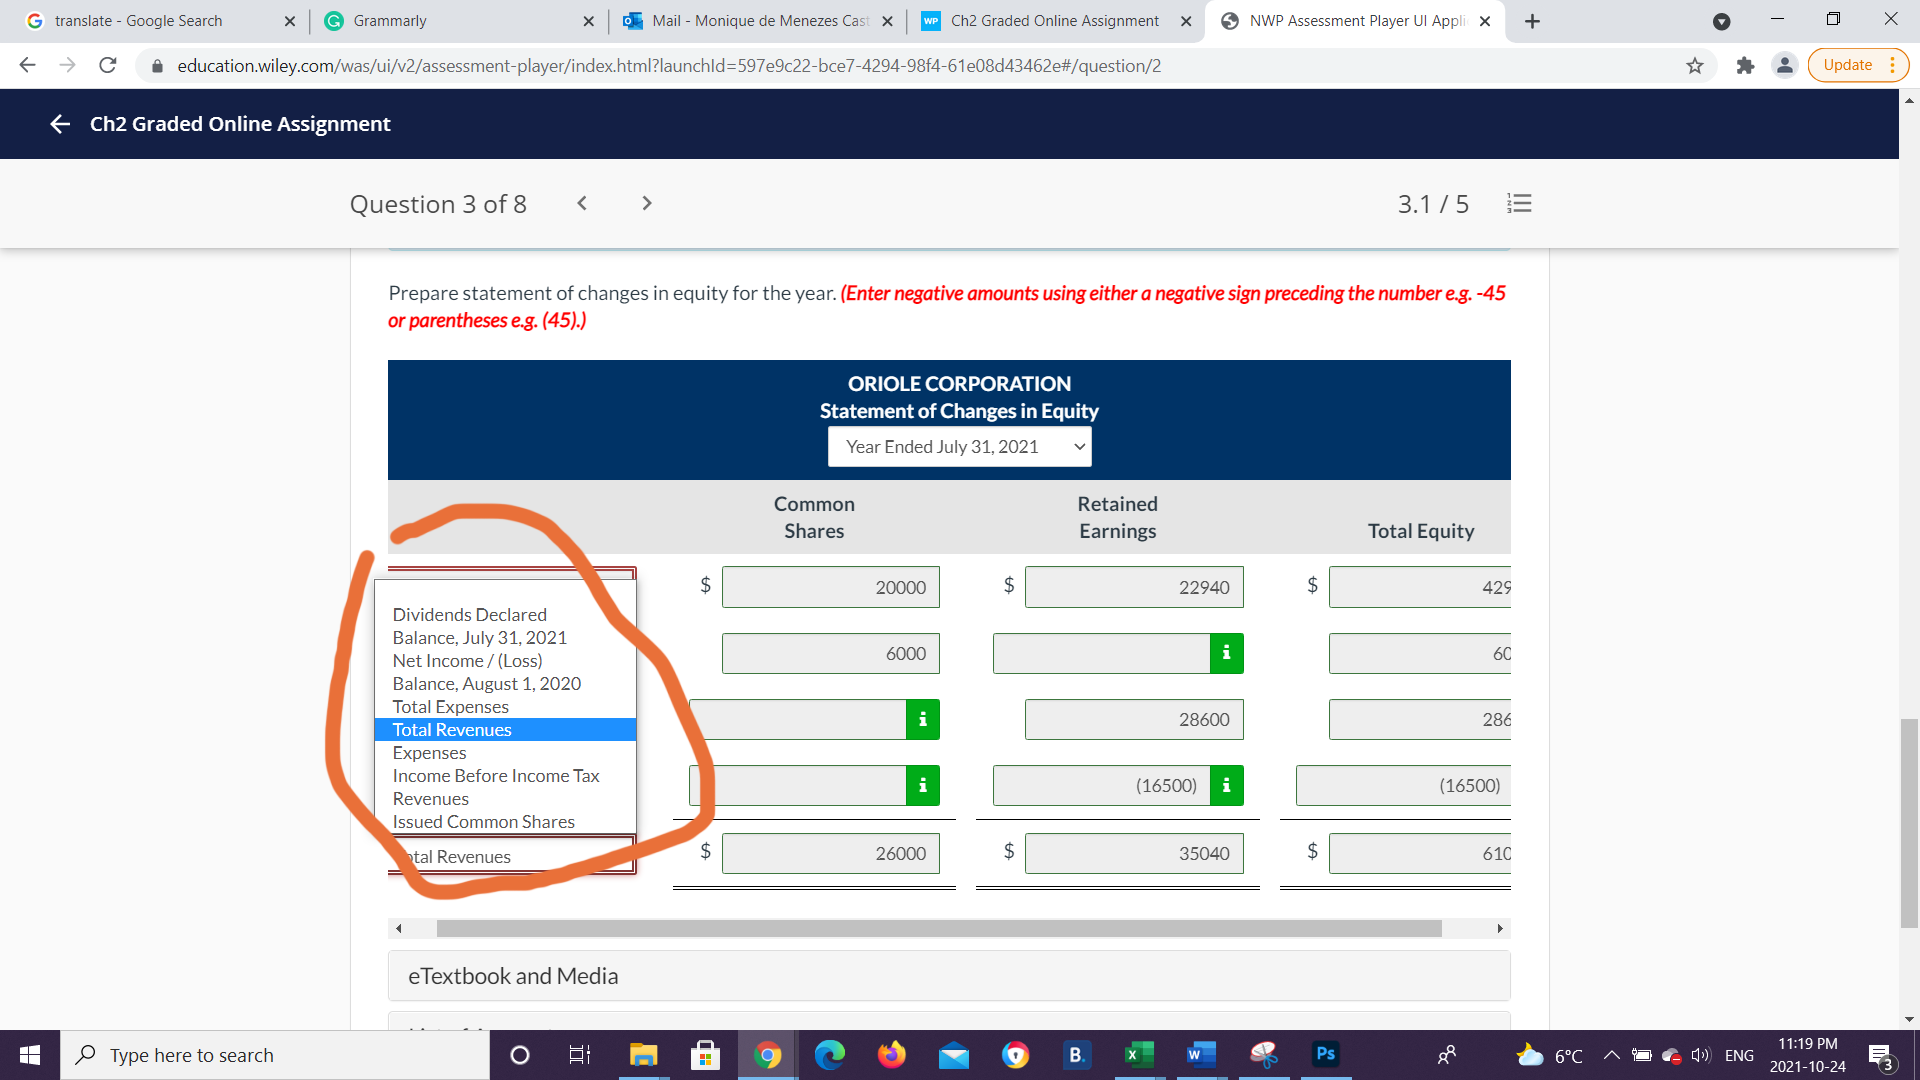
Task: Click the bookmark star in the address bar
Action: [1695, 65]
